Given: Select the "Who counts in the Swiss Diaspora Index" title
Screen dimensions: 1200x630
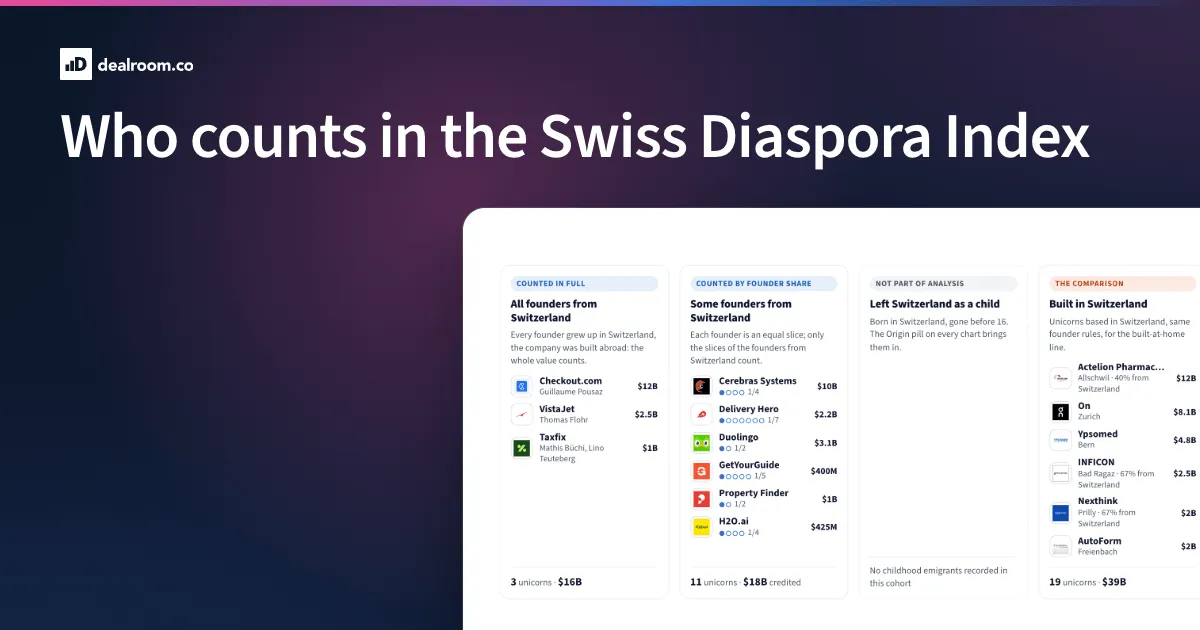Looking at the screenshot, I should click(x=575, y=137).
